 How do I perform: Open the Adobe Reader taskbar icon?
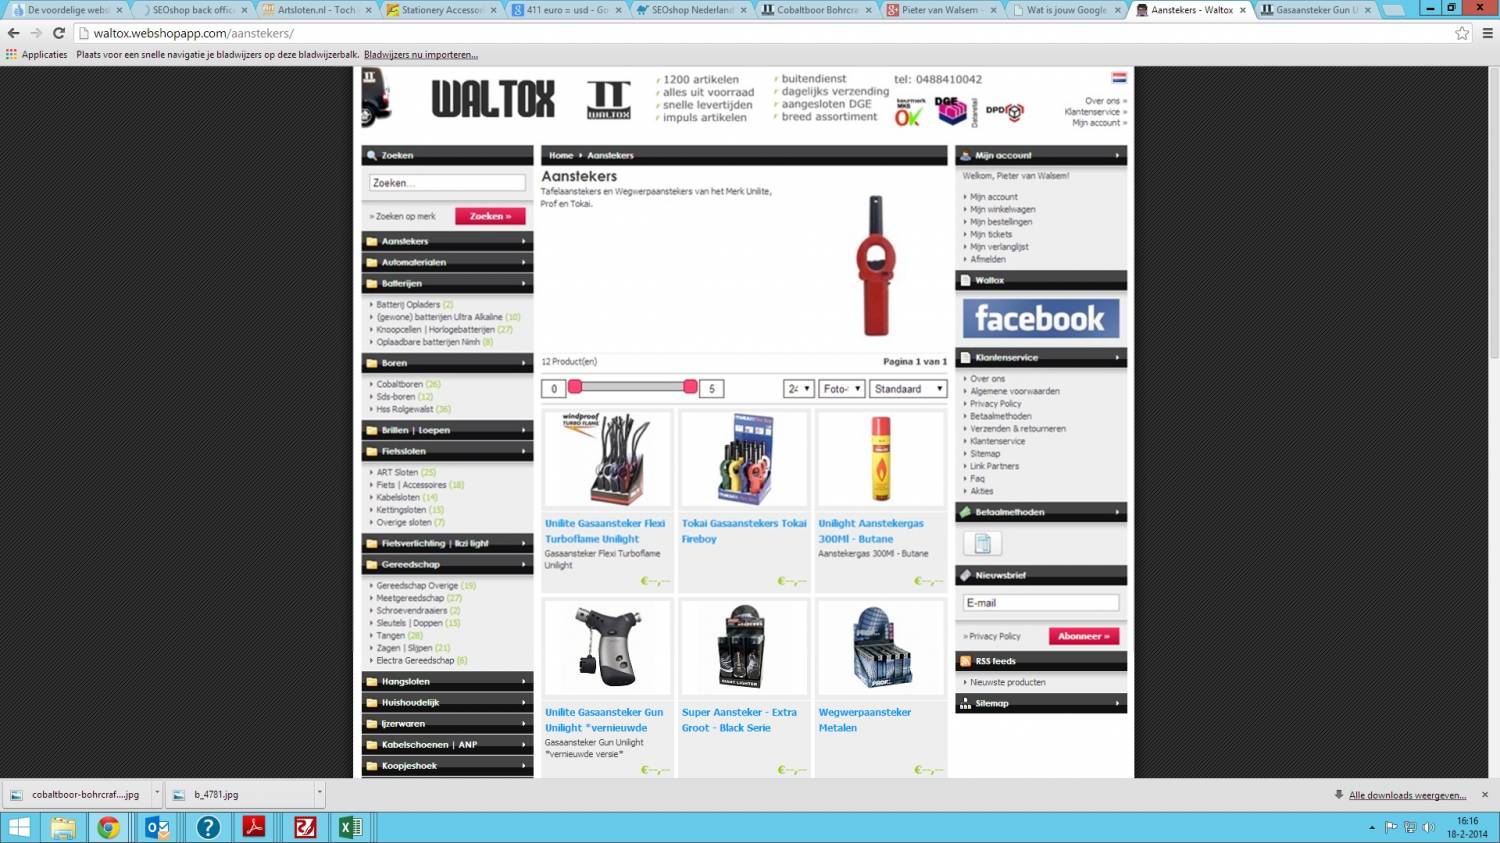(x=254, y=827)
